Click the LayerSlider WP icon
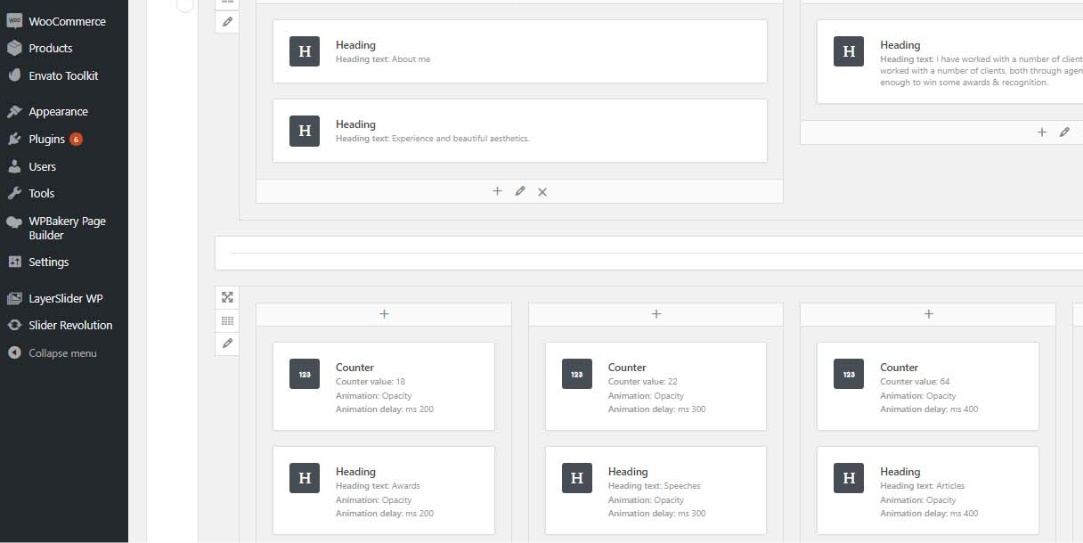 pyautogui.click(x=15, y=298)
